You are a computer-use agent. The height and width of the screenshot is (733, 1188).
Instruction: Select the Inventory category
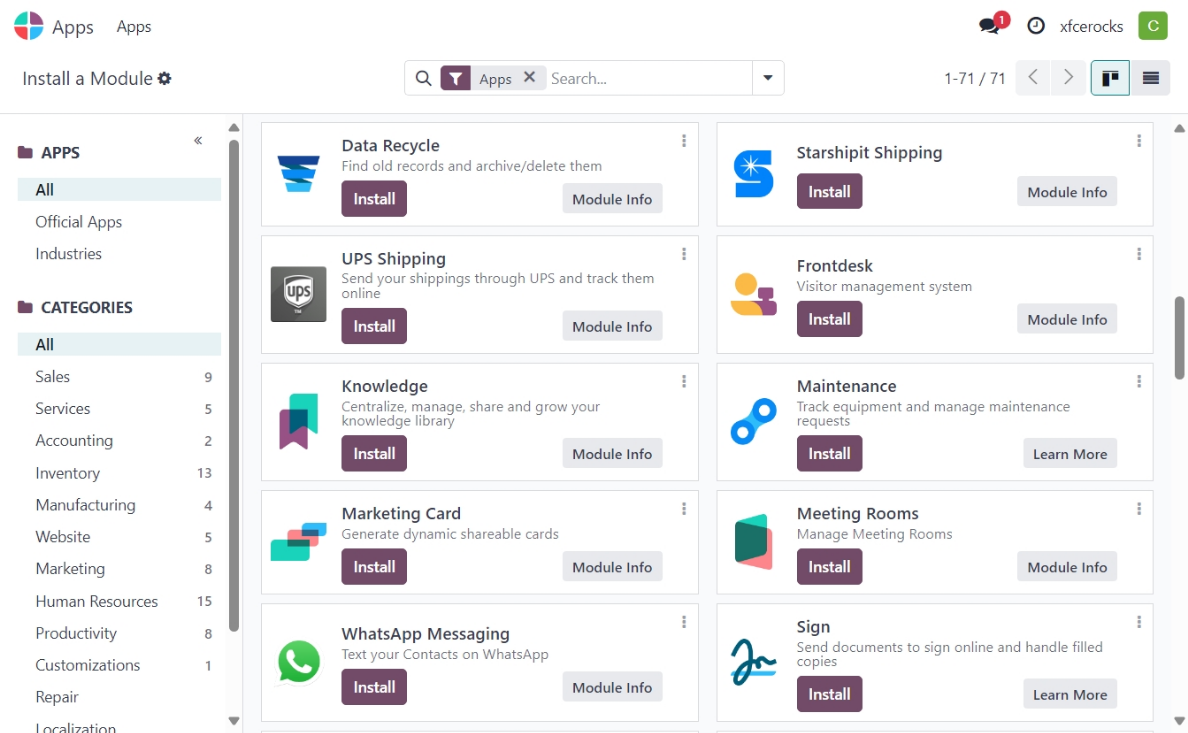[x=68, y=473]
